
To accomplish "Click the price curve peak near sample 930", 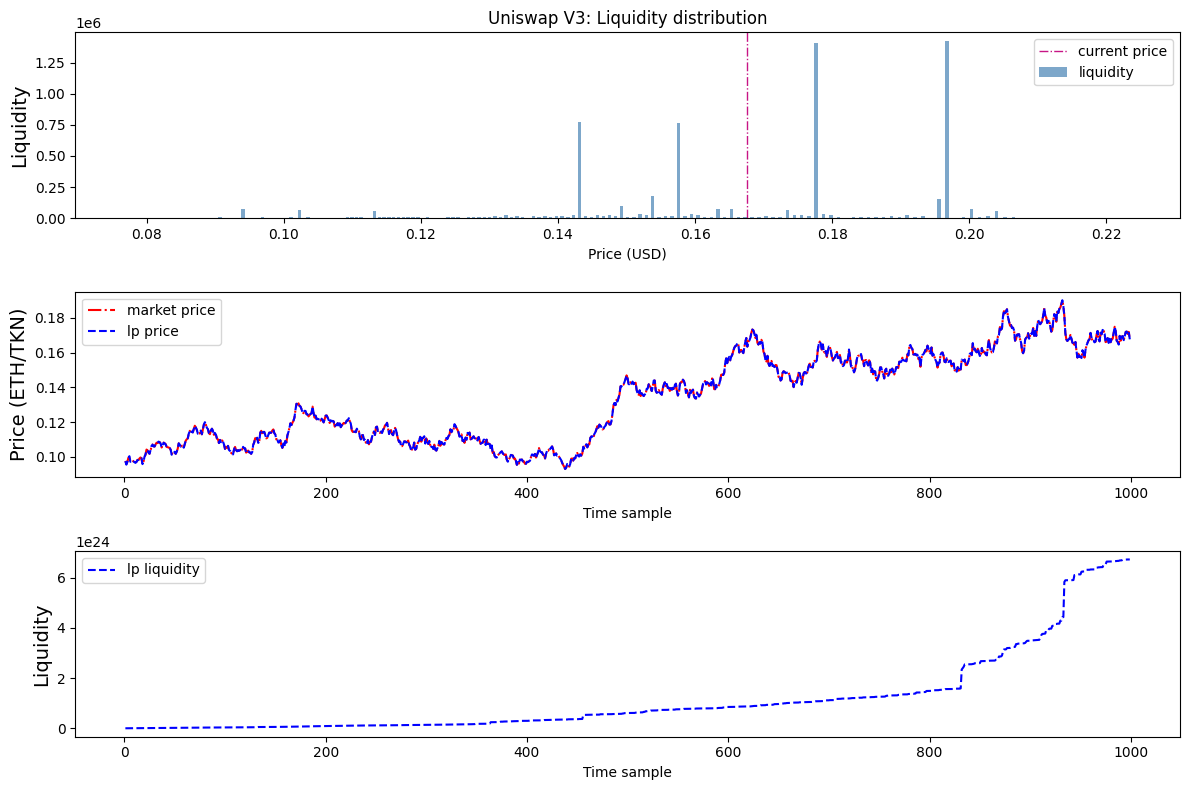I will (x=1062, y=302).
